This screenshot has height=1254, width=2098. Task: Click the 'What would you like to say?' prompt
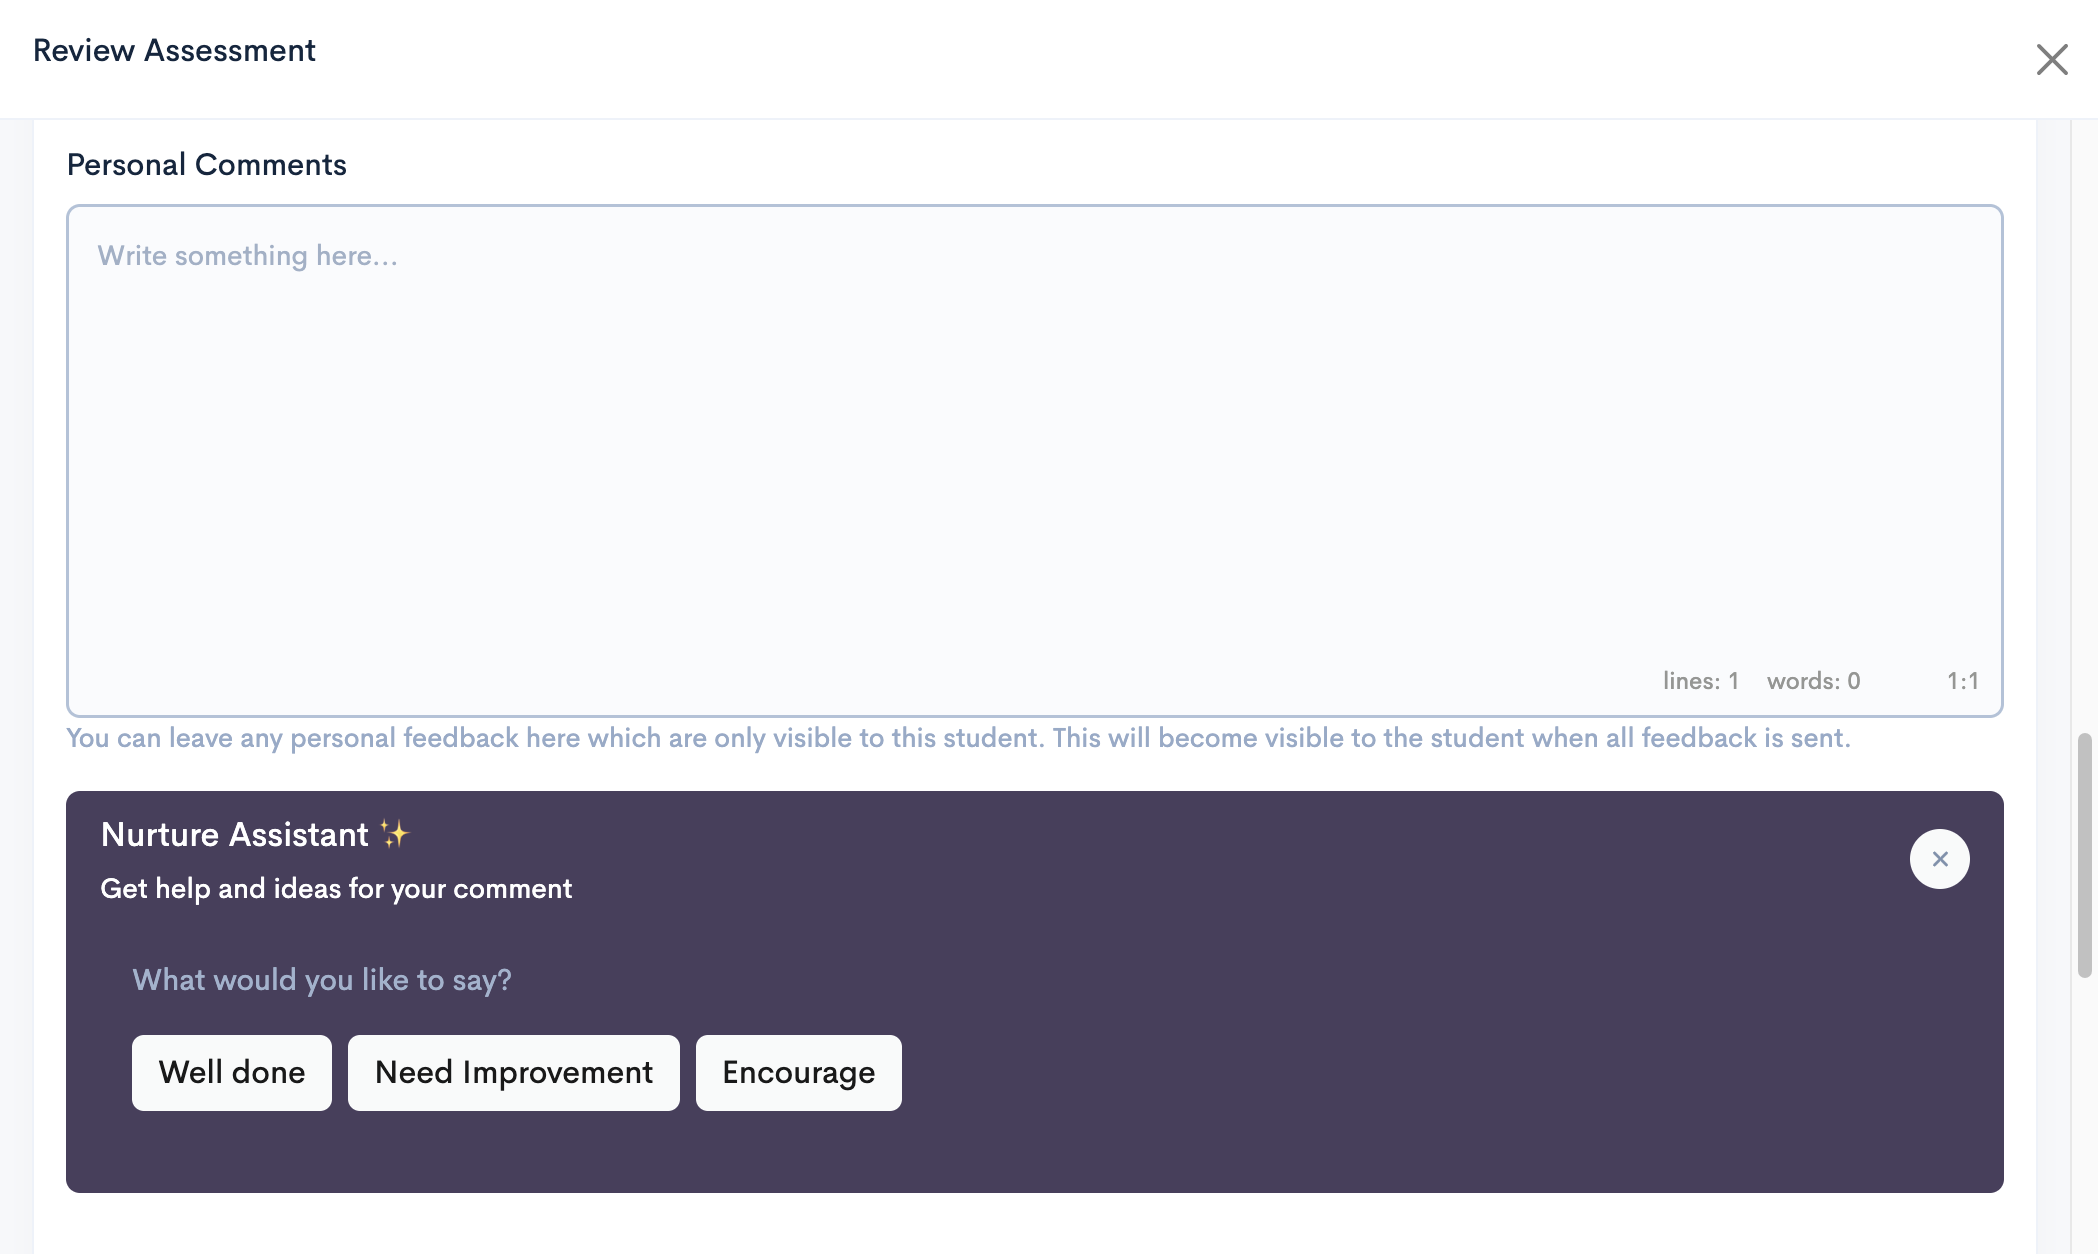[x=322, y=980]
